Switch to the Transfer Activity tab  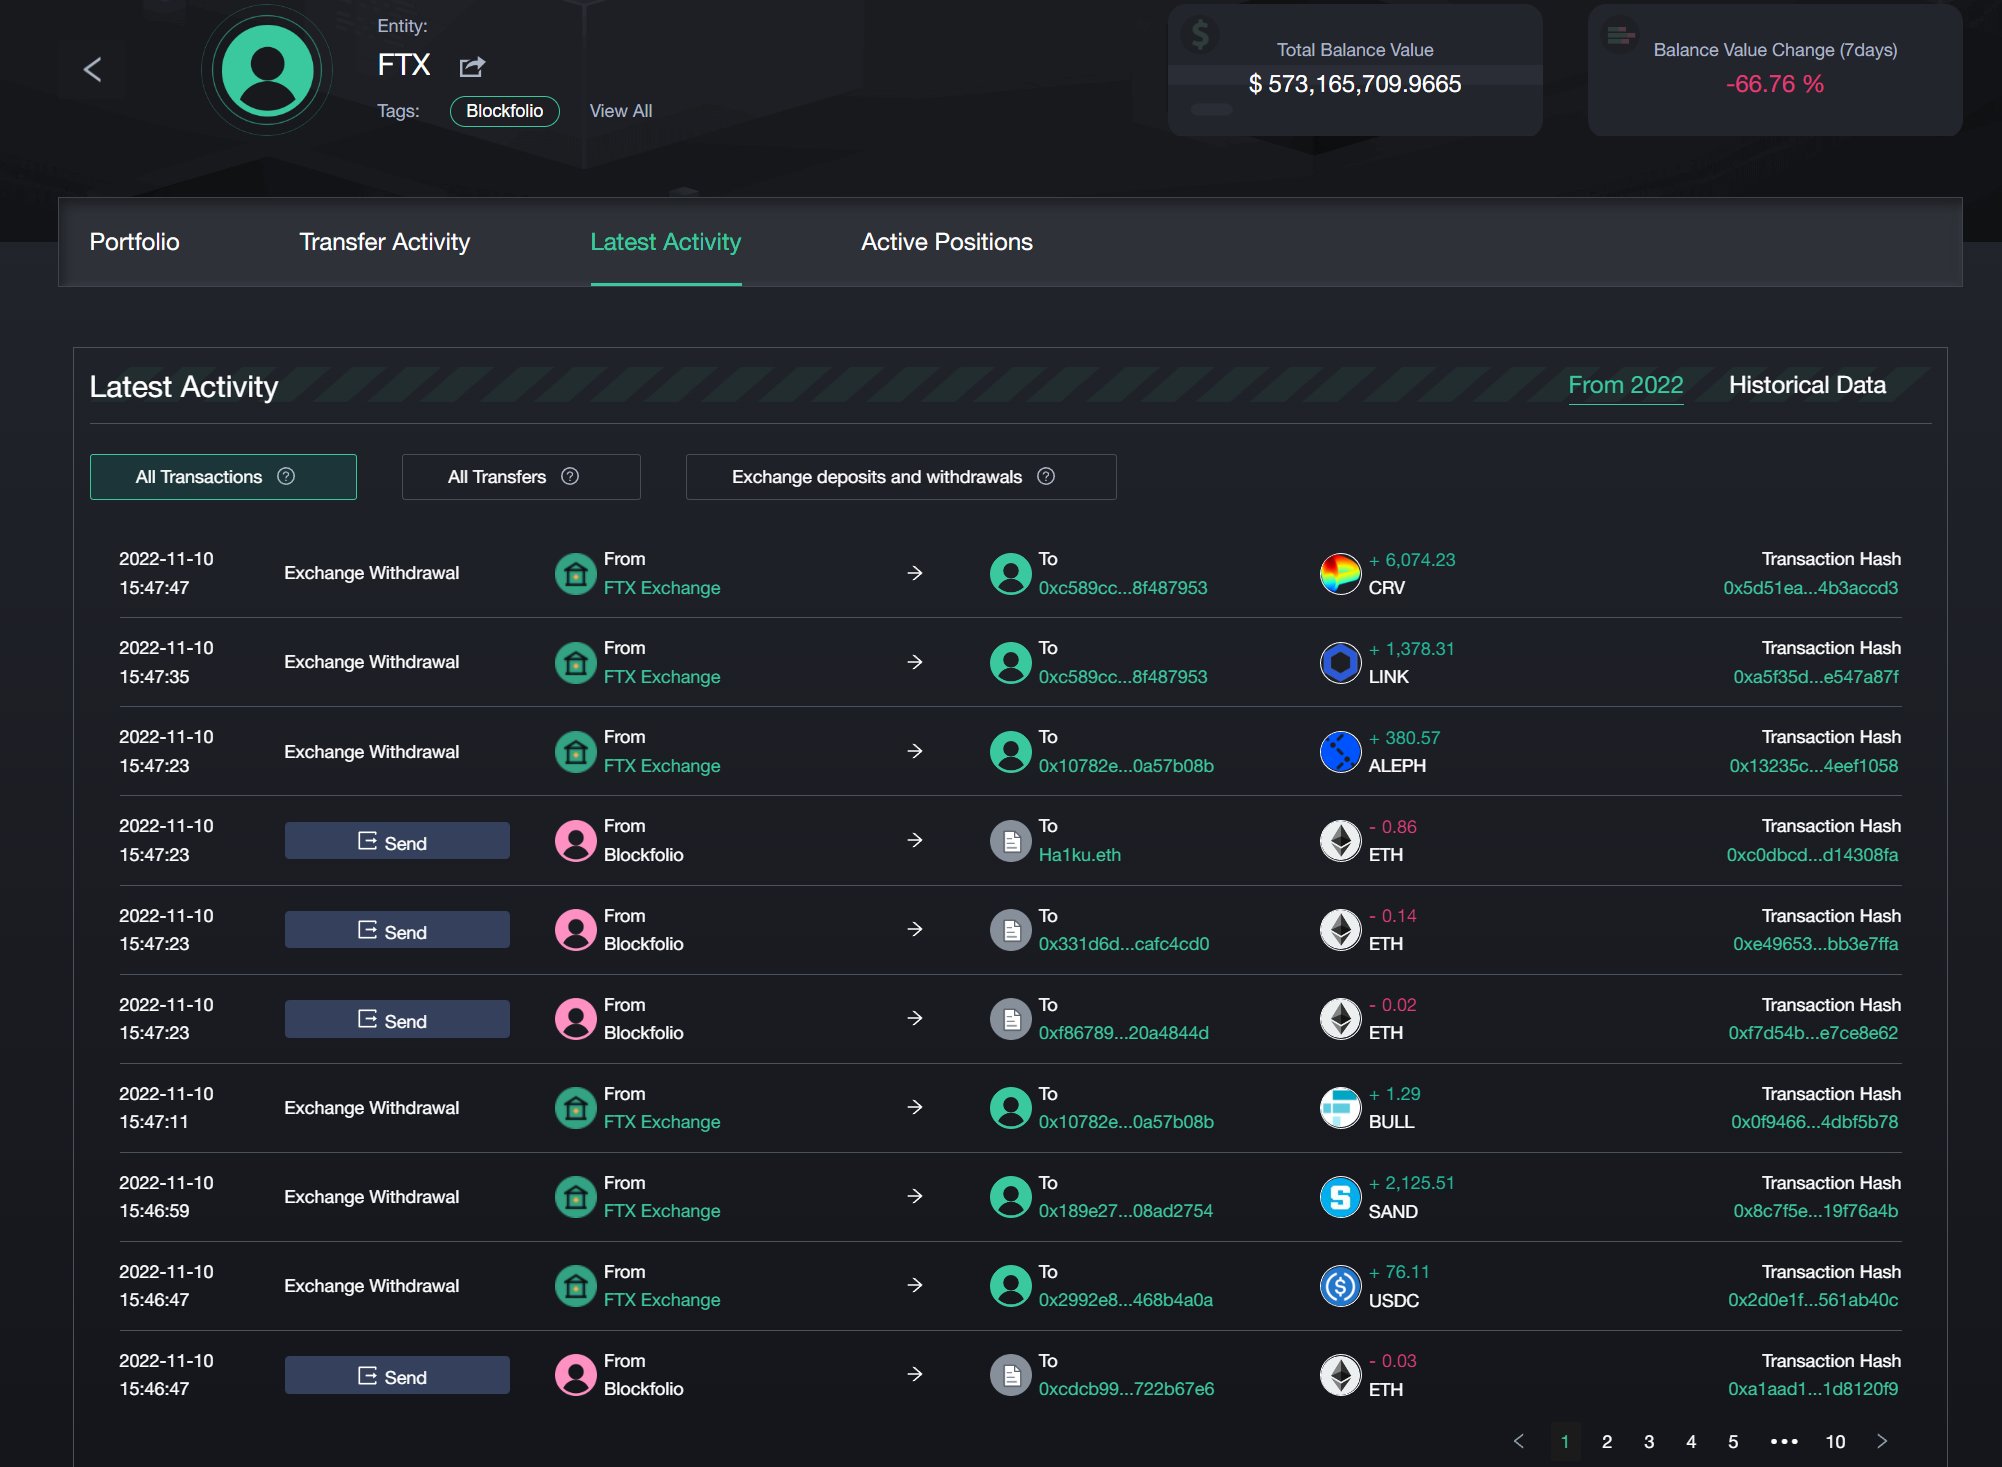(x=384, y=242)
